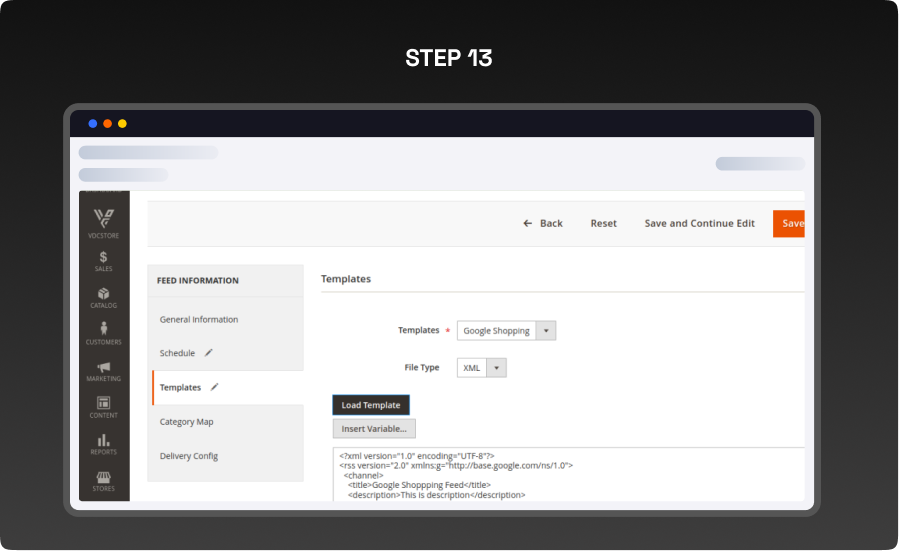Click the pencil icon next to Templates
This screenshot has height=551, width=899.
point(215,387)
